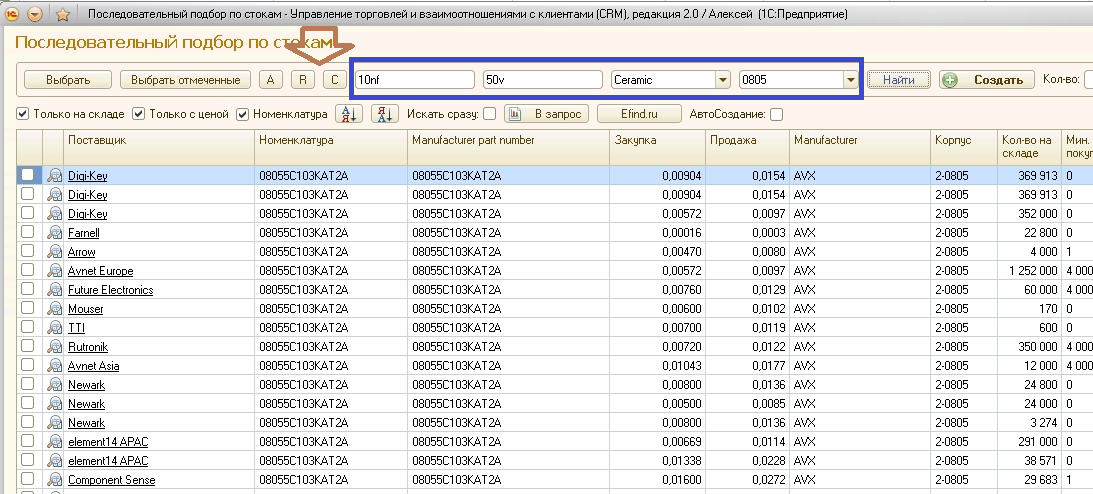
Task: Click the magnifier icon in Mouser row
Action: [x=54, y=309]
